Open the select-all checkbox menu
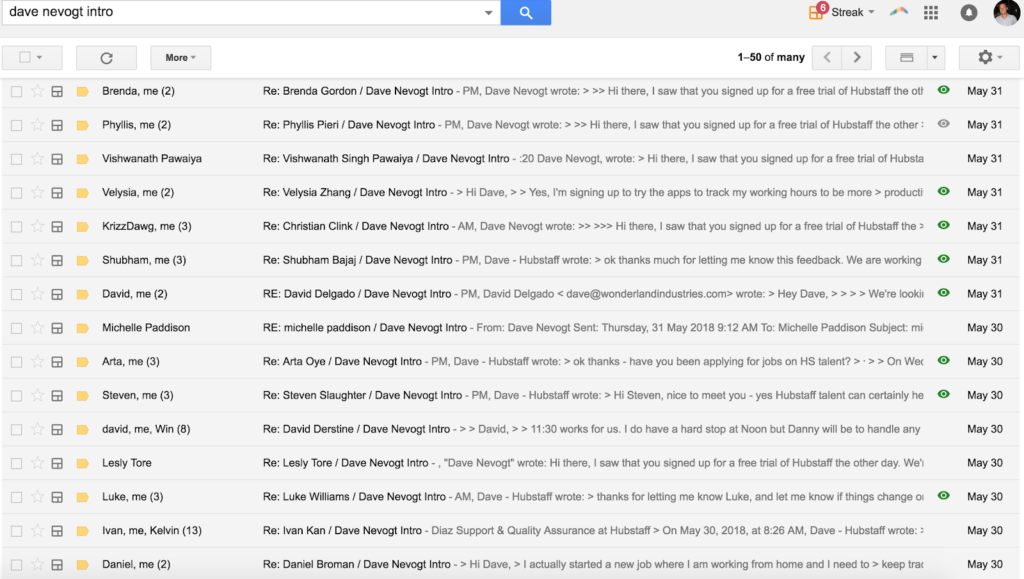 [39, 58]
